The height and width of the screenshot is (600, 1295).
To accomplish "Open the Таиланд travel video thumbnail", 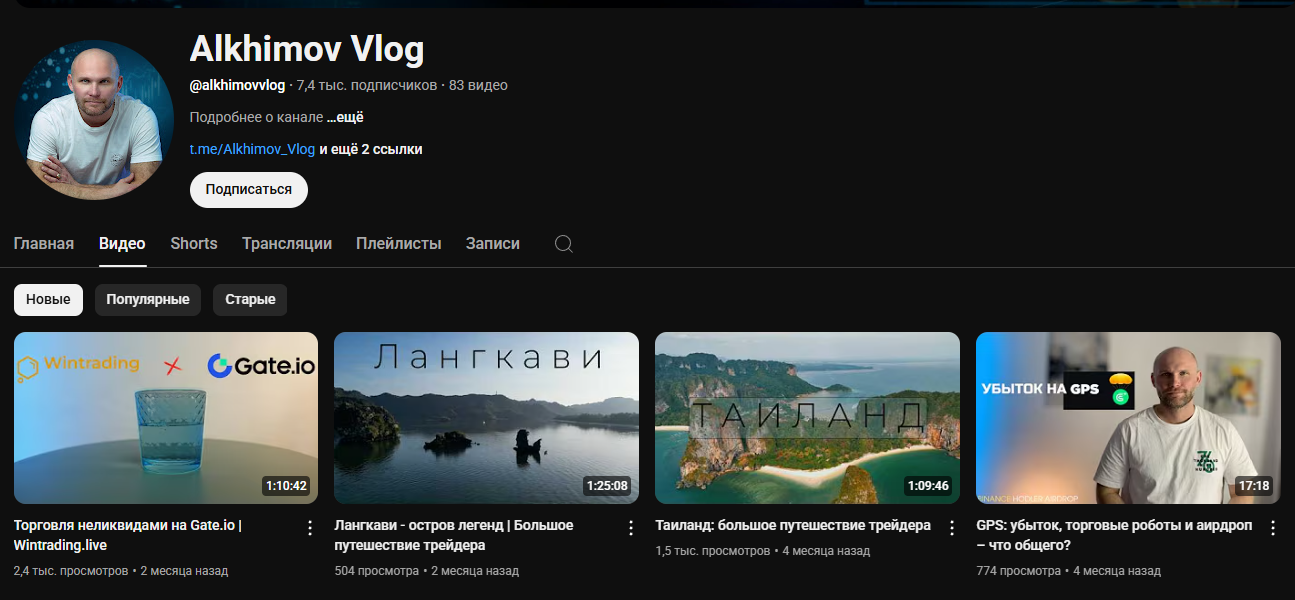I will tap(807, 417).
